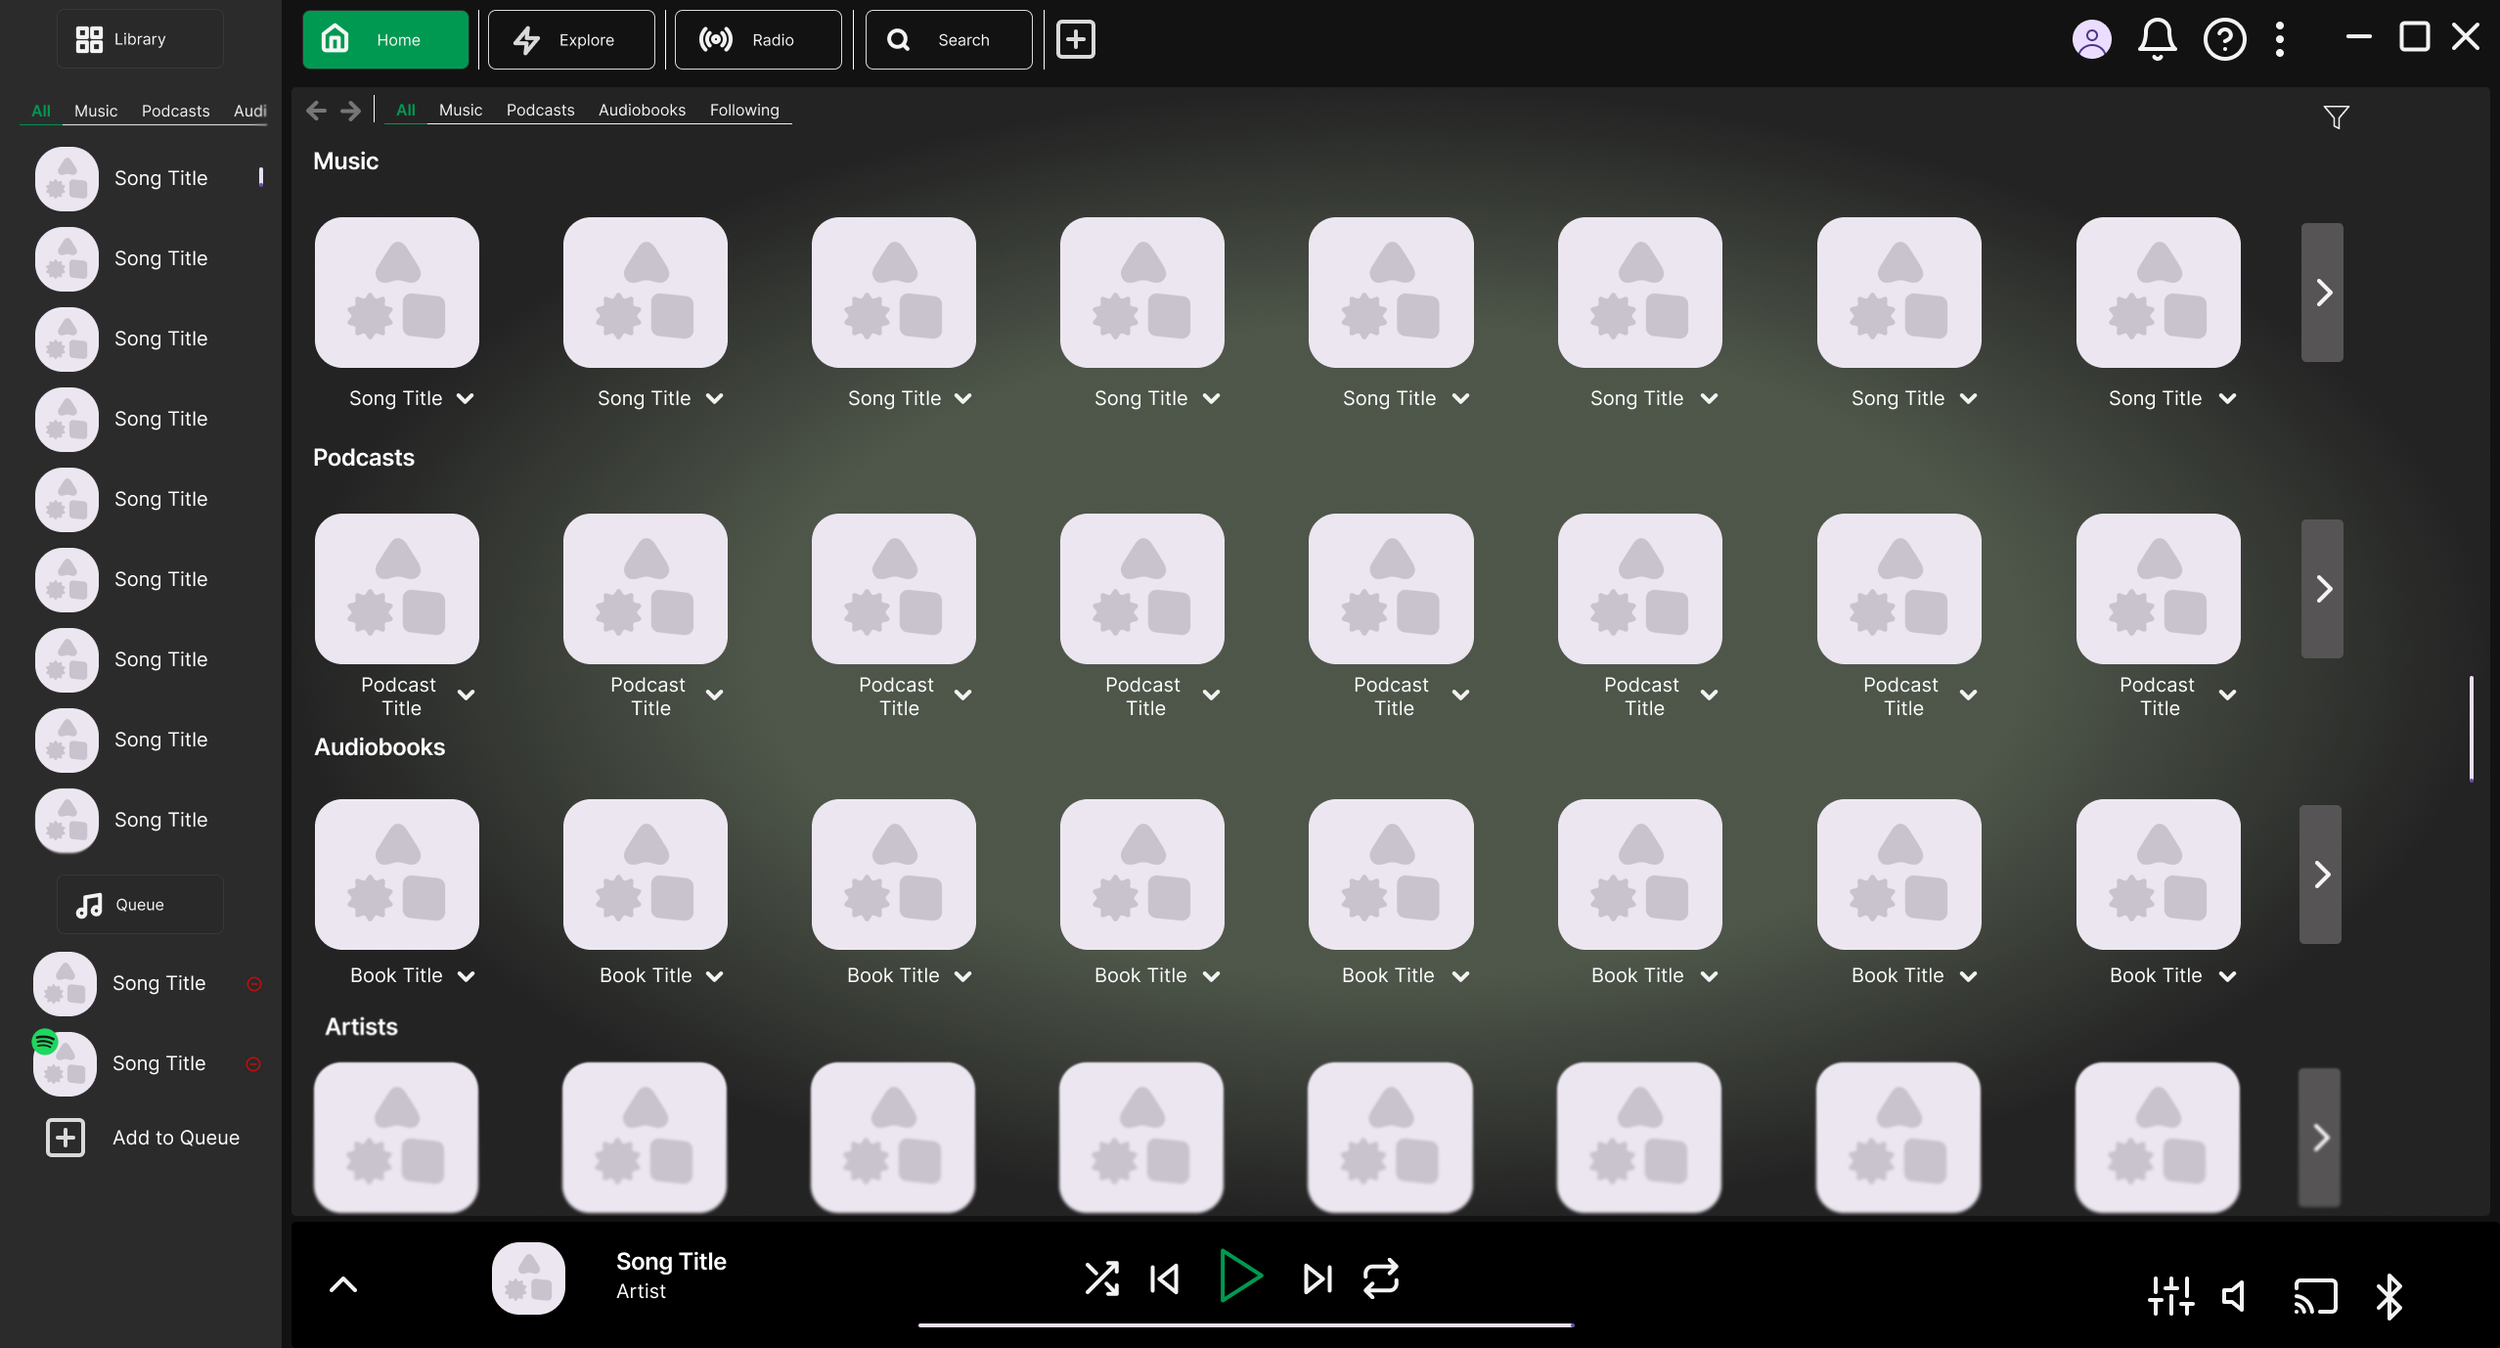2500x1348 pixels.
Task: Open the Explore page
Action: click(x=571, y=40)
